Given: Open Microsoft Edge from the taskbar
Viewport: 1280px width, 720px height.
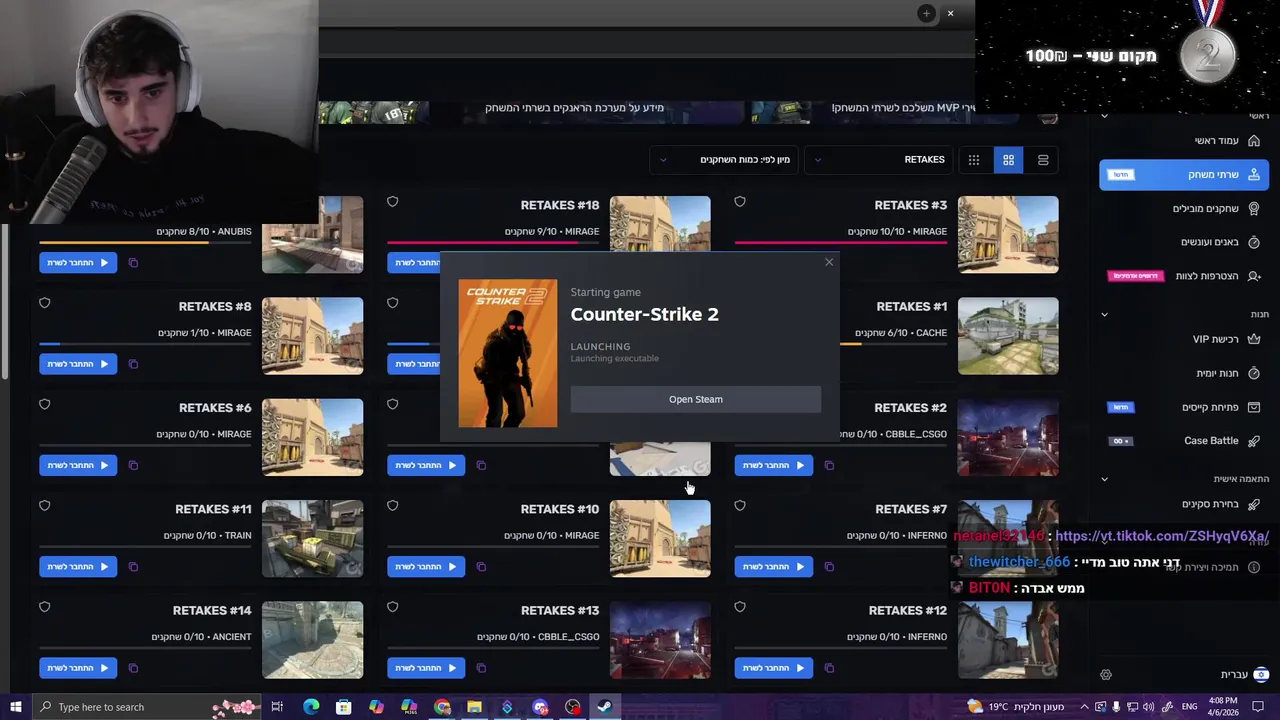Looking at the screenshot, I should [311, 707].
